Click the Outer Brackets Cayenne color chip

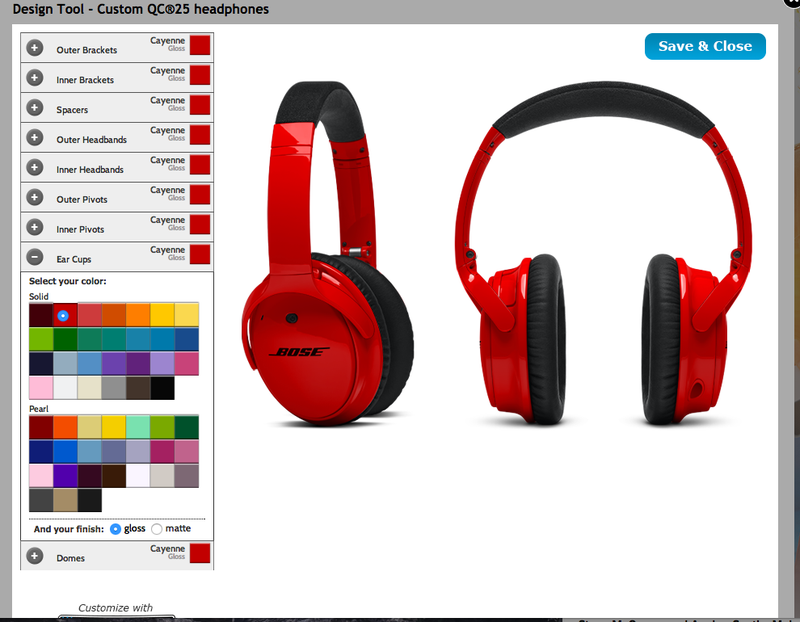pos(200,45)
